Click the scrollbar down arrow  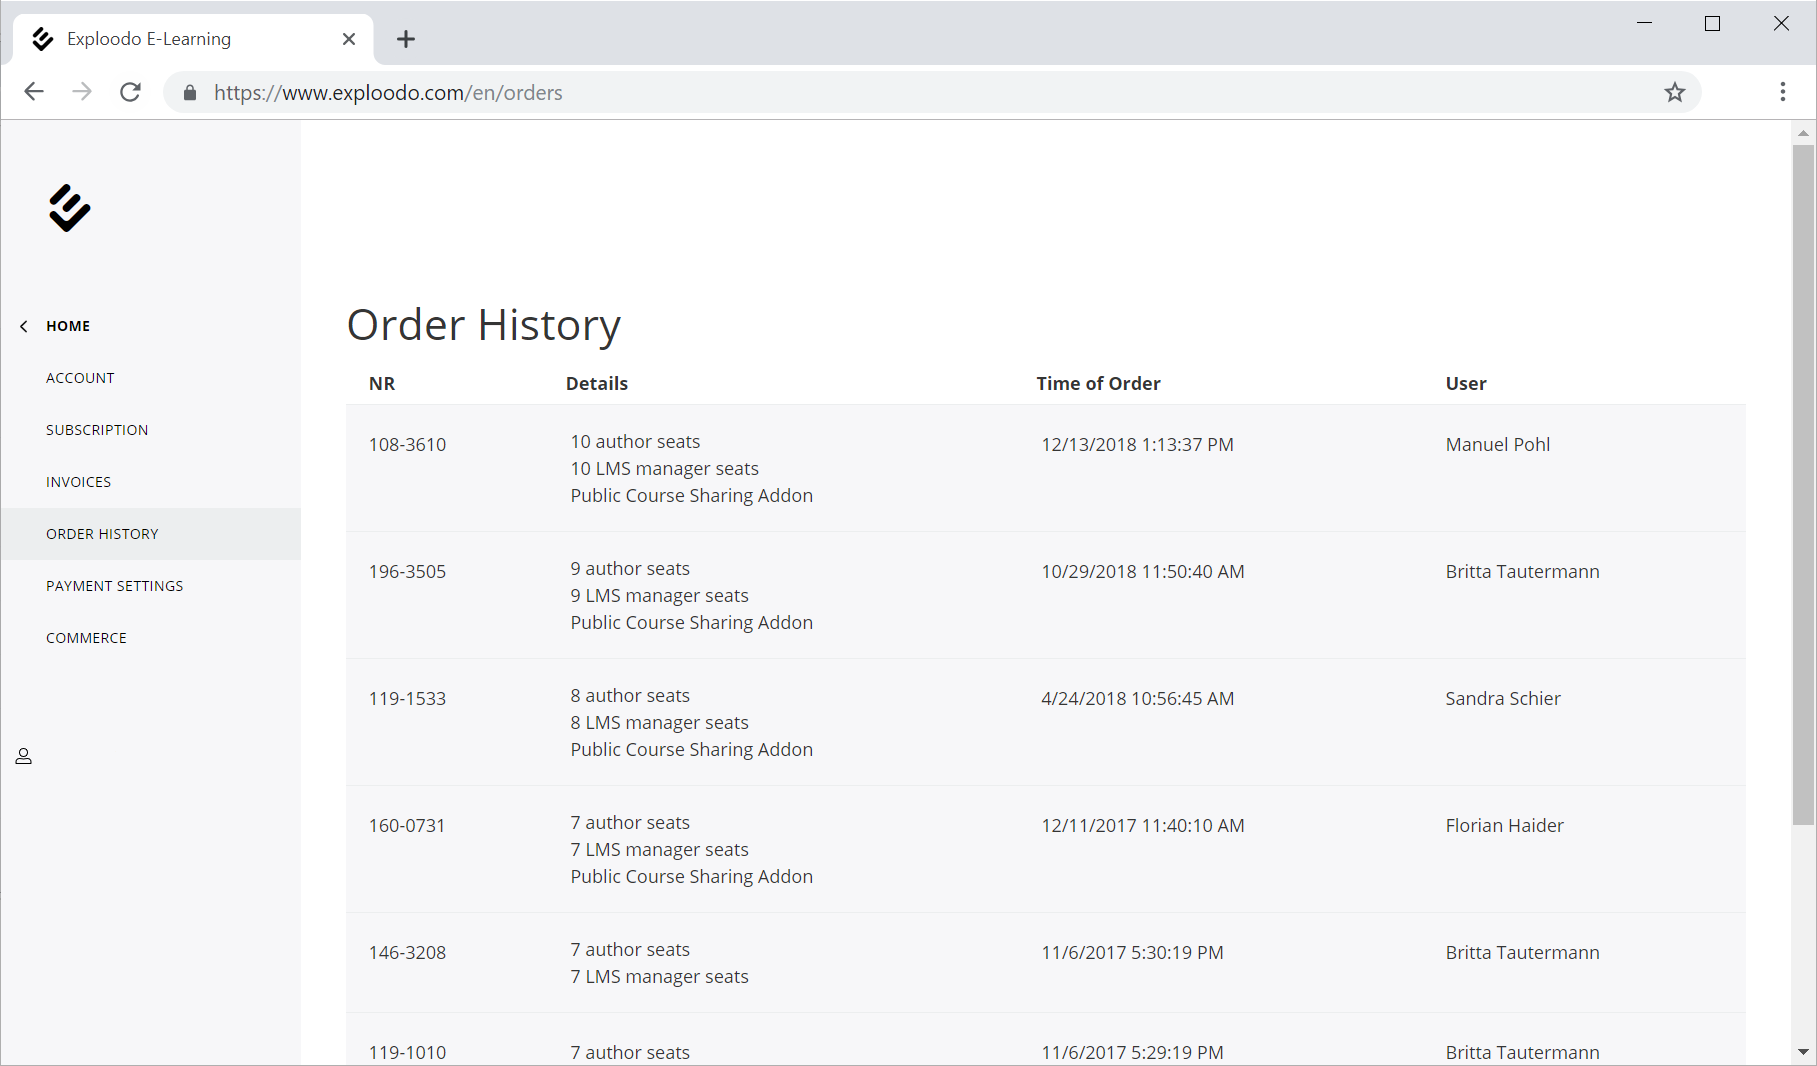(x=1803, y=1052)
